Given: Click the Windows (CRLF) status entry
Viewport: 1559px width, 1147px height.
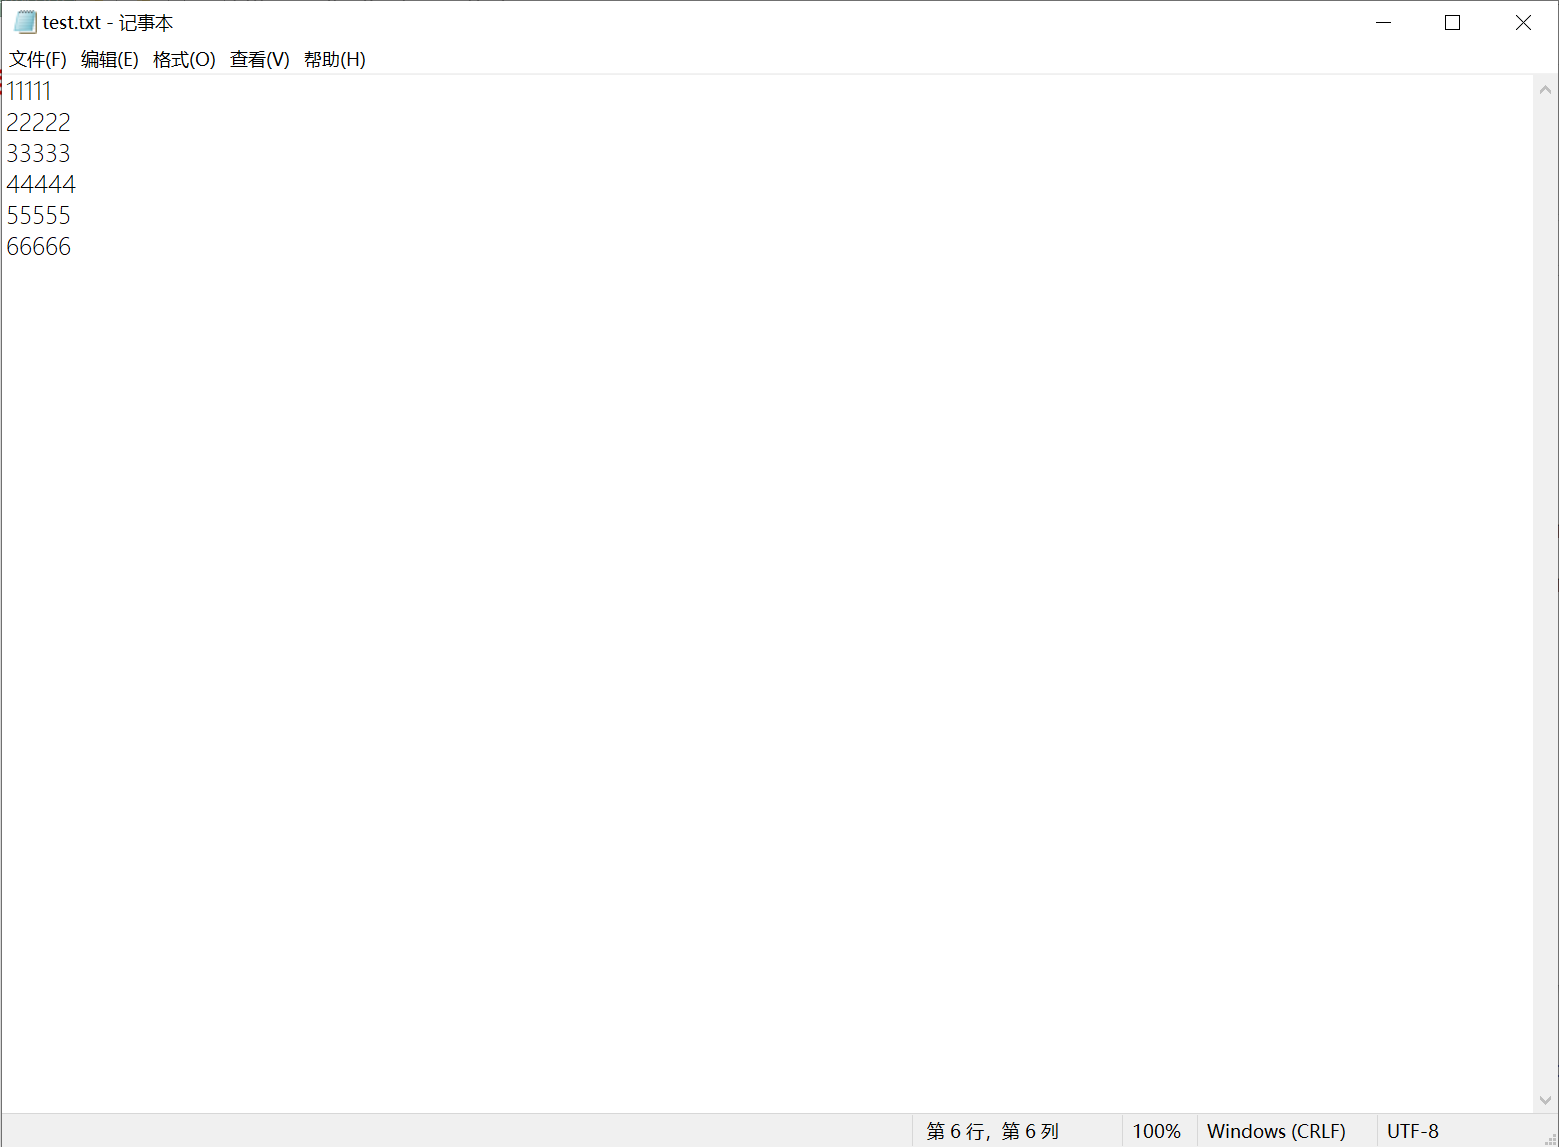Looking at the screenshot, I should [1276, 1131].
